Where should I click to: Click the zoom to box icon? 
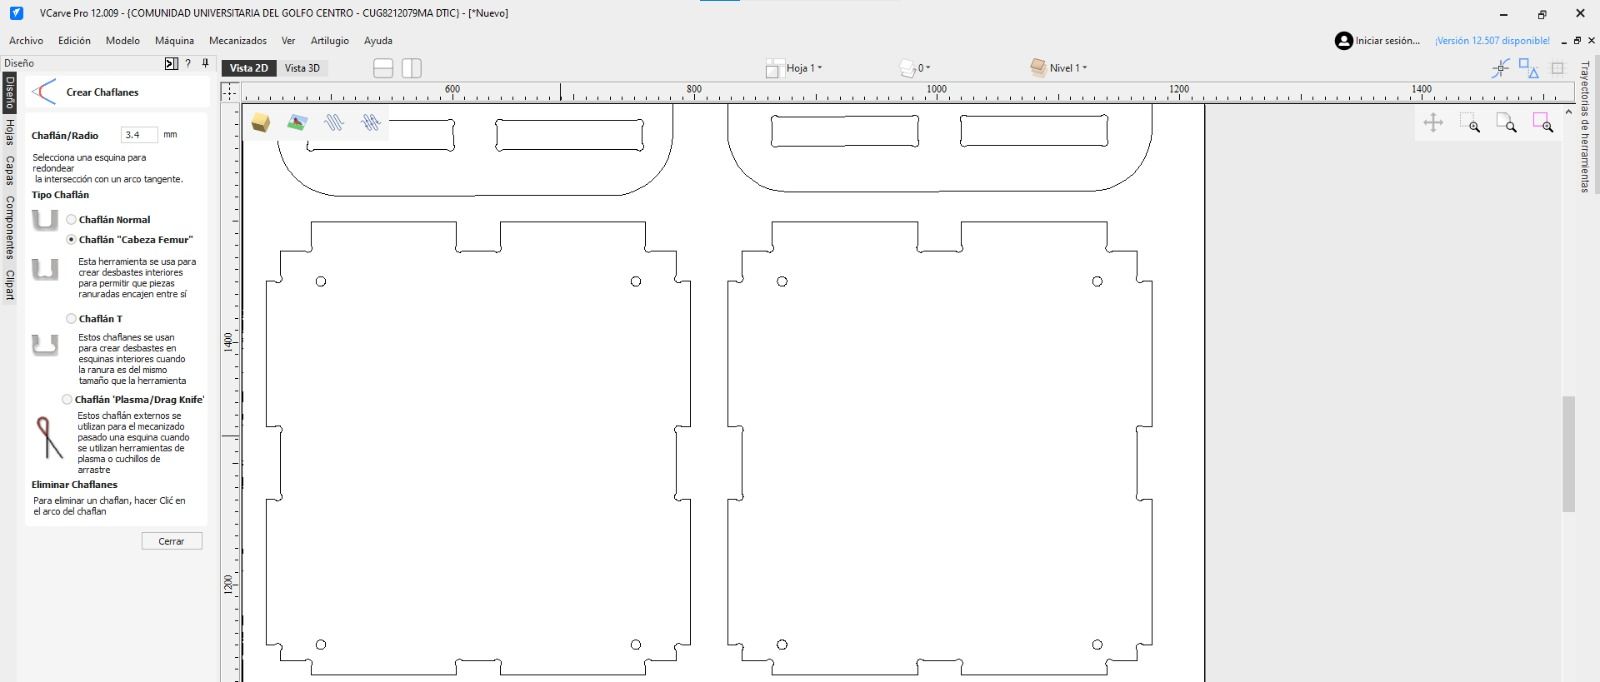(1469, 123)
